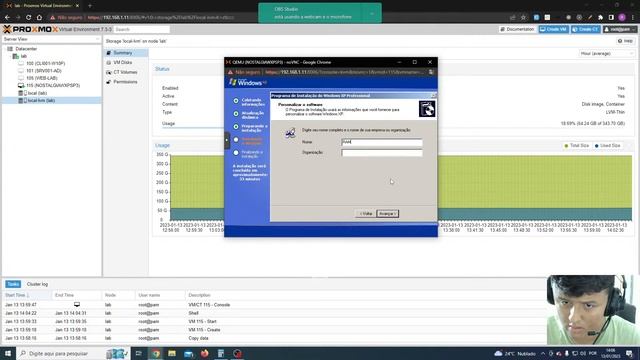
Task: Open the Server View dropdown
Action: click(51, 39)
